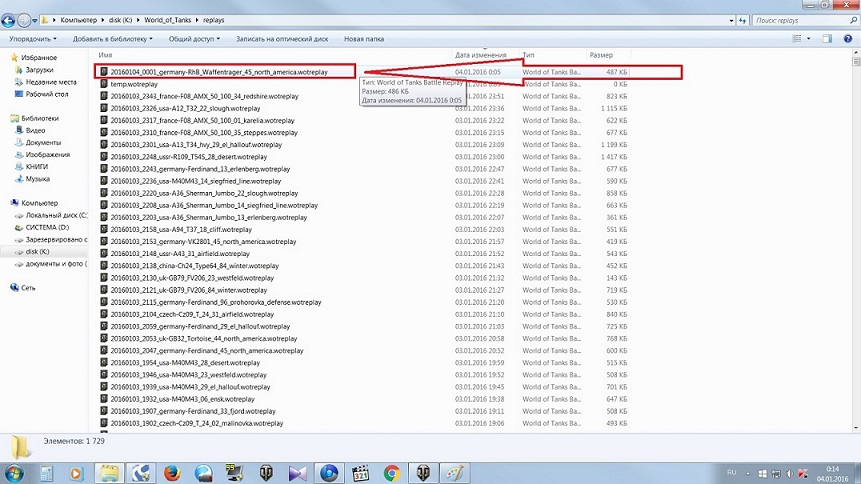Open the calculator icon in taskbar
This screenshot has height=484, width=861.
click(x=46, y=473)
